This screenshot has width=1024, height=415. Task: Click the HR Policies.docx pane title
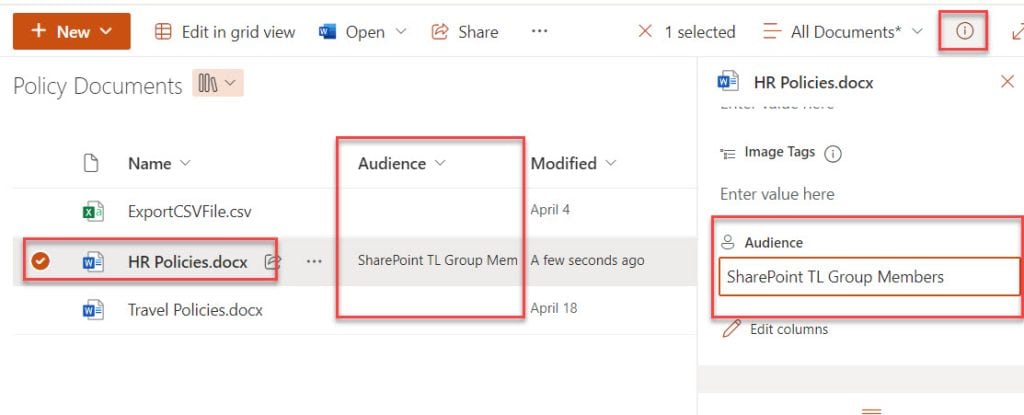pyautogui.click(x=813, y=82)
